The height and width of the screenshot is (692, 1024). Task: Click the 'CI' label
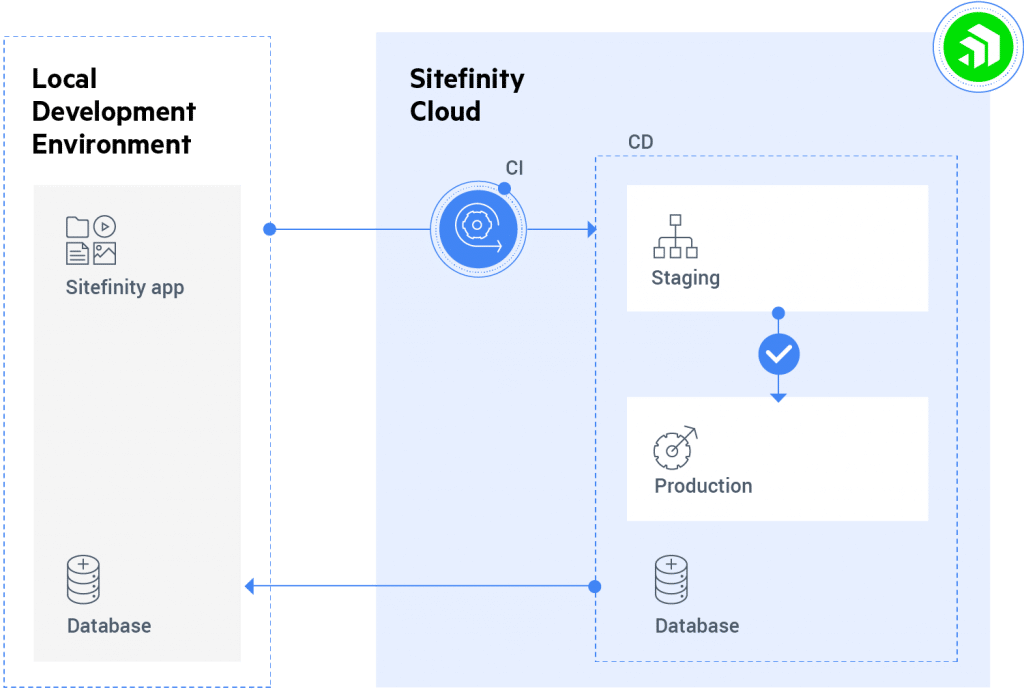(515, 168)
